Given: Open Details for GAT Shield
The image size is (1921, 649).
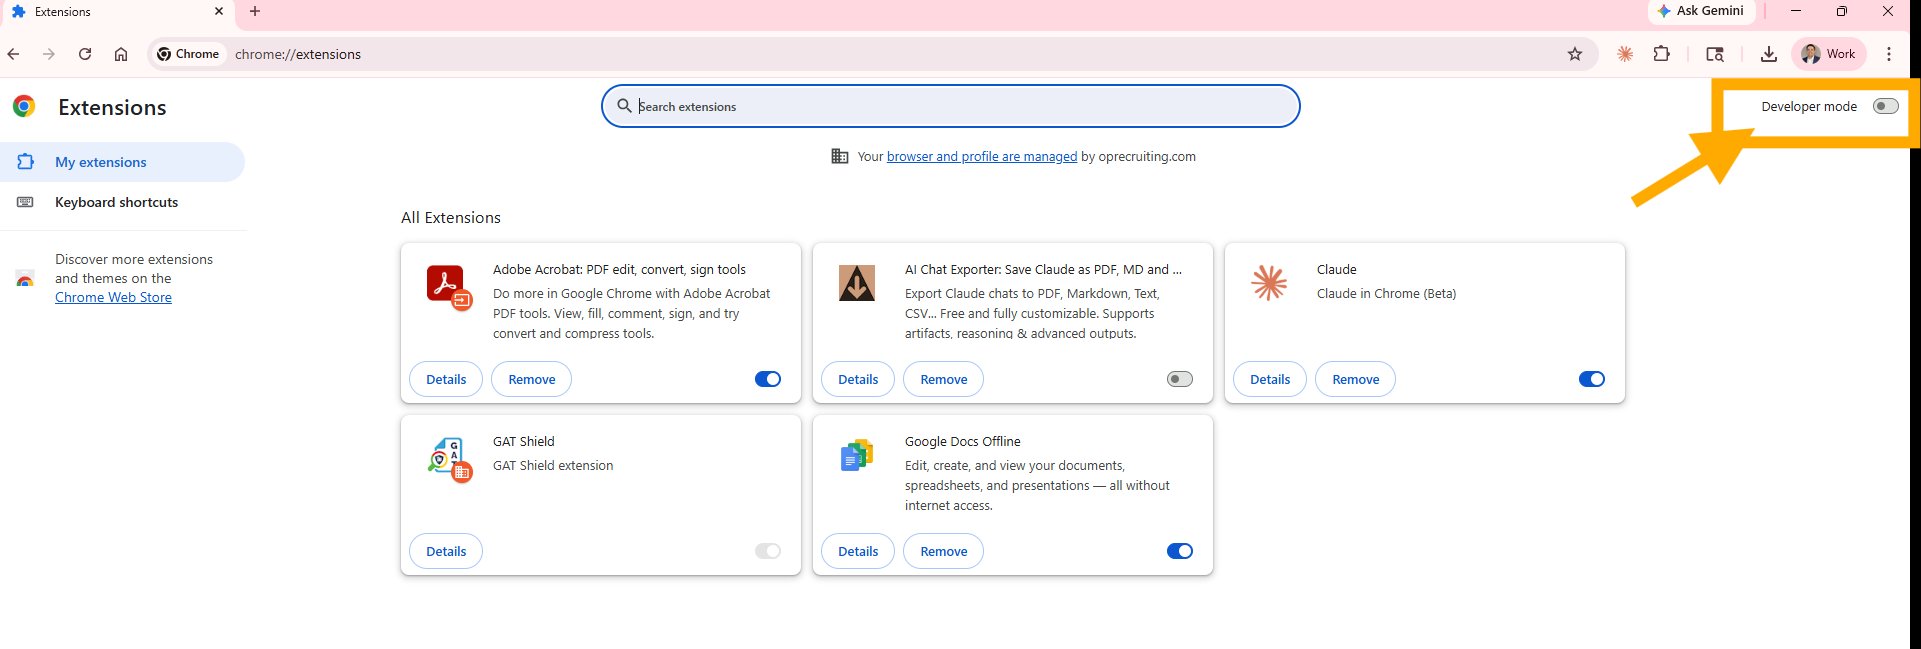Looking at the screenshot, I should coord(446,551).
